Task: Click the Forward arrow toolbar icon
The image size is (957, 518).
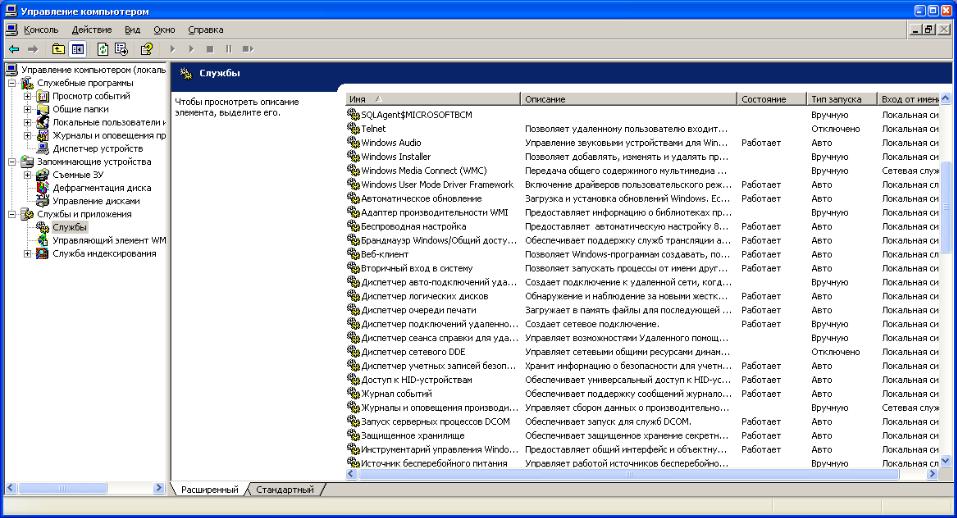Action: (x=33, y=49)
